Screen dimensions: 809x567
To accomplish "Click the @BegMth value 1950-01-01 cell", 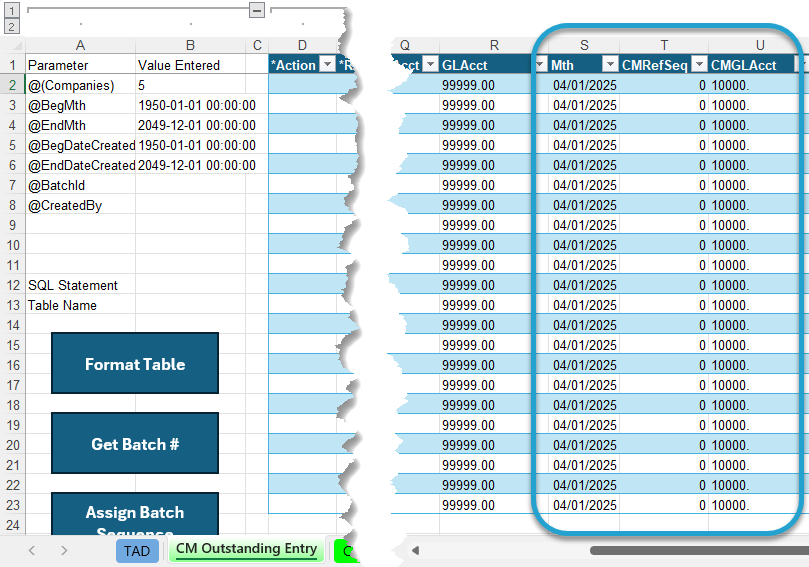I will 190,105.
